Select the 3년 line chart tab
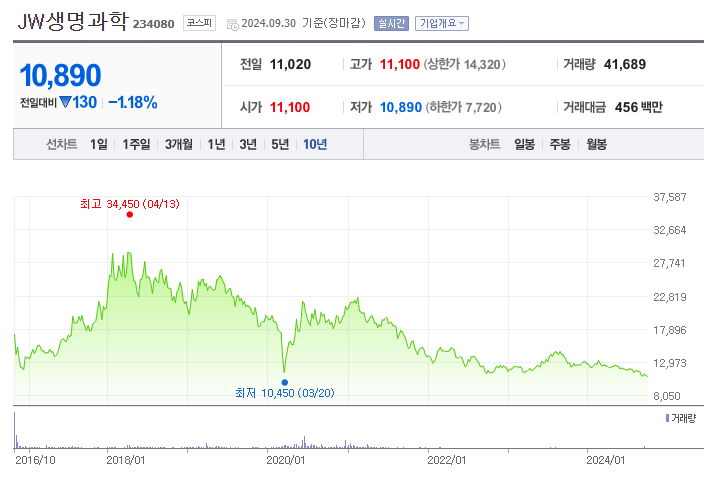704x478 pixels. coord(248,144)
